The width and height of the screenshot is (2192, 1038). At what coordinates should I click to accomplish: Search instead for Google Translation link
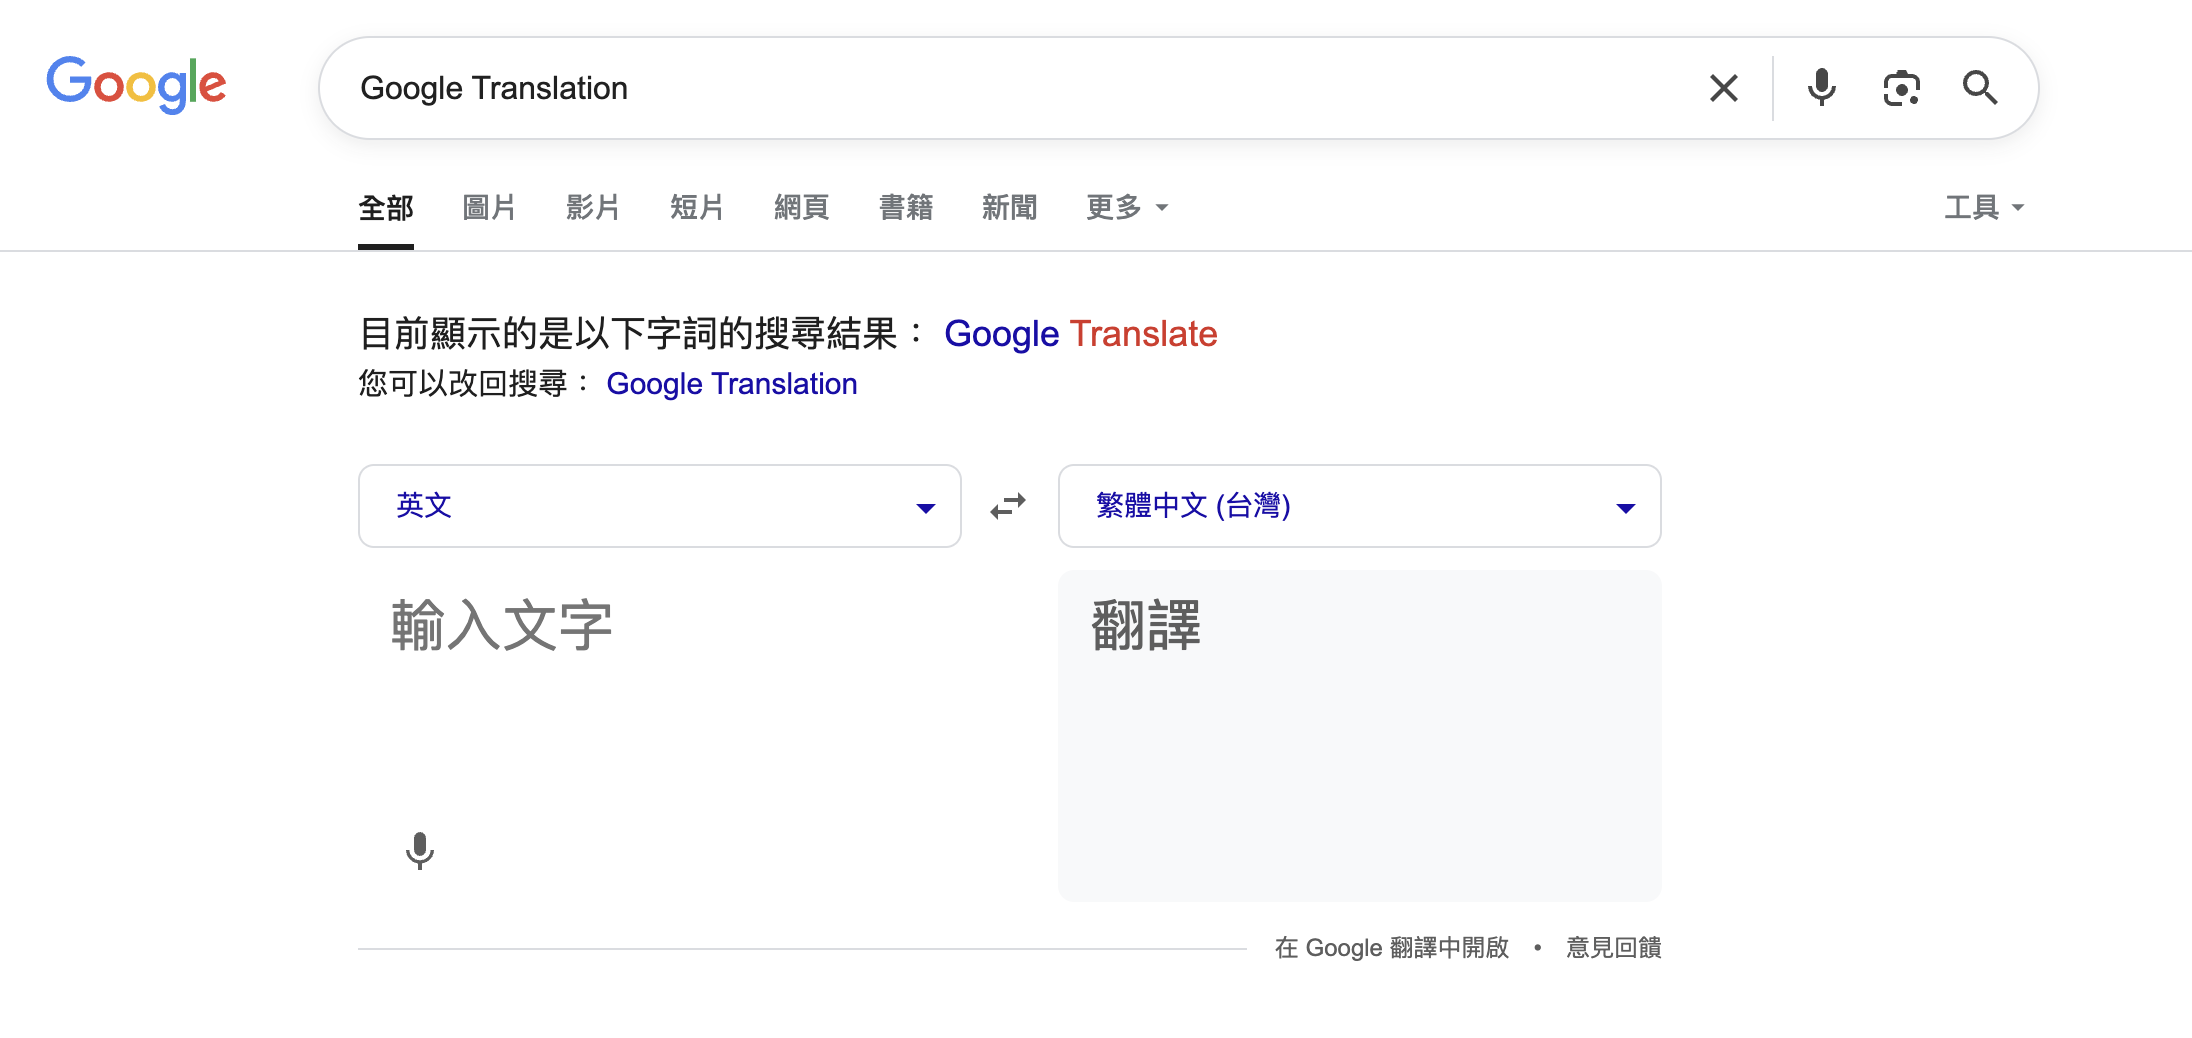pos(731,384)
